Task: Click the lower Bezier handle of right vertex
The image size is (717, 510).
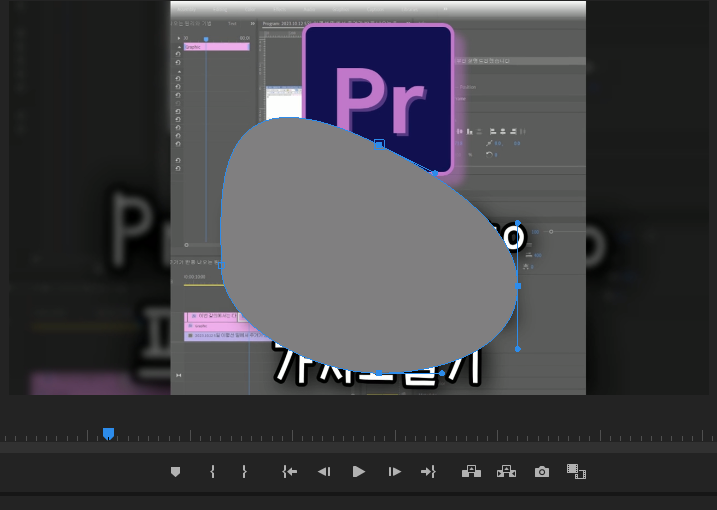Action: (x=518, y=349)
